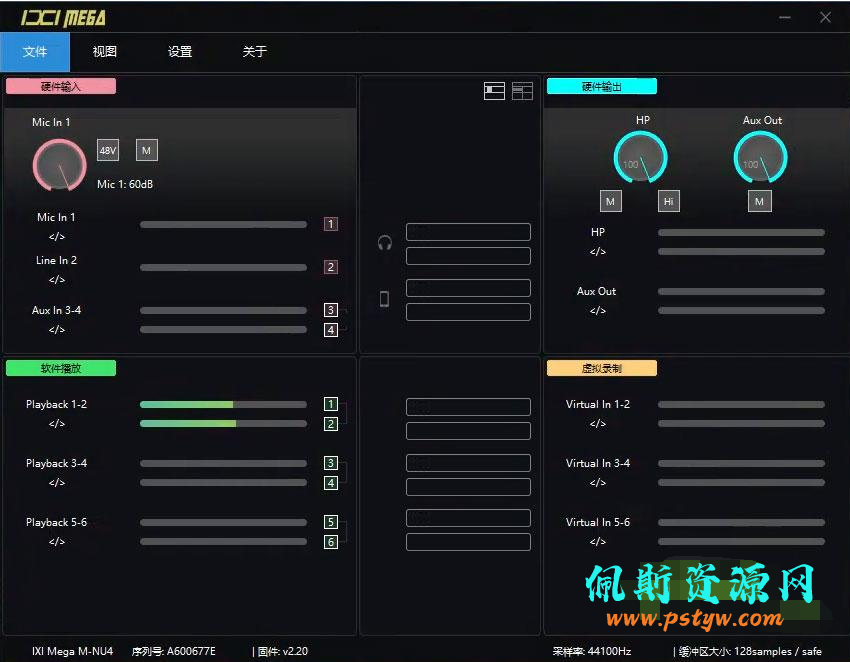Click the phone device routing icon

(384, 299)
